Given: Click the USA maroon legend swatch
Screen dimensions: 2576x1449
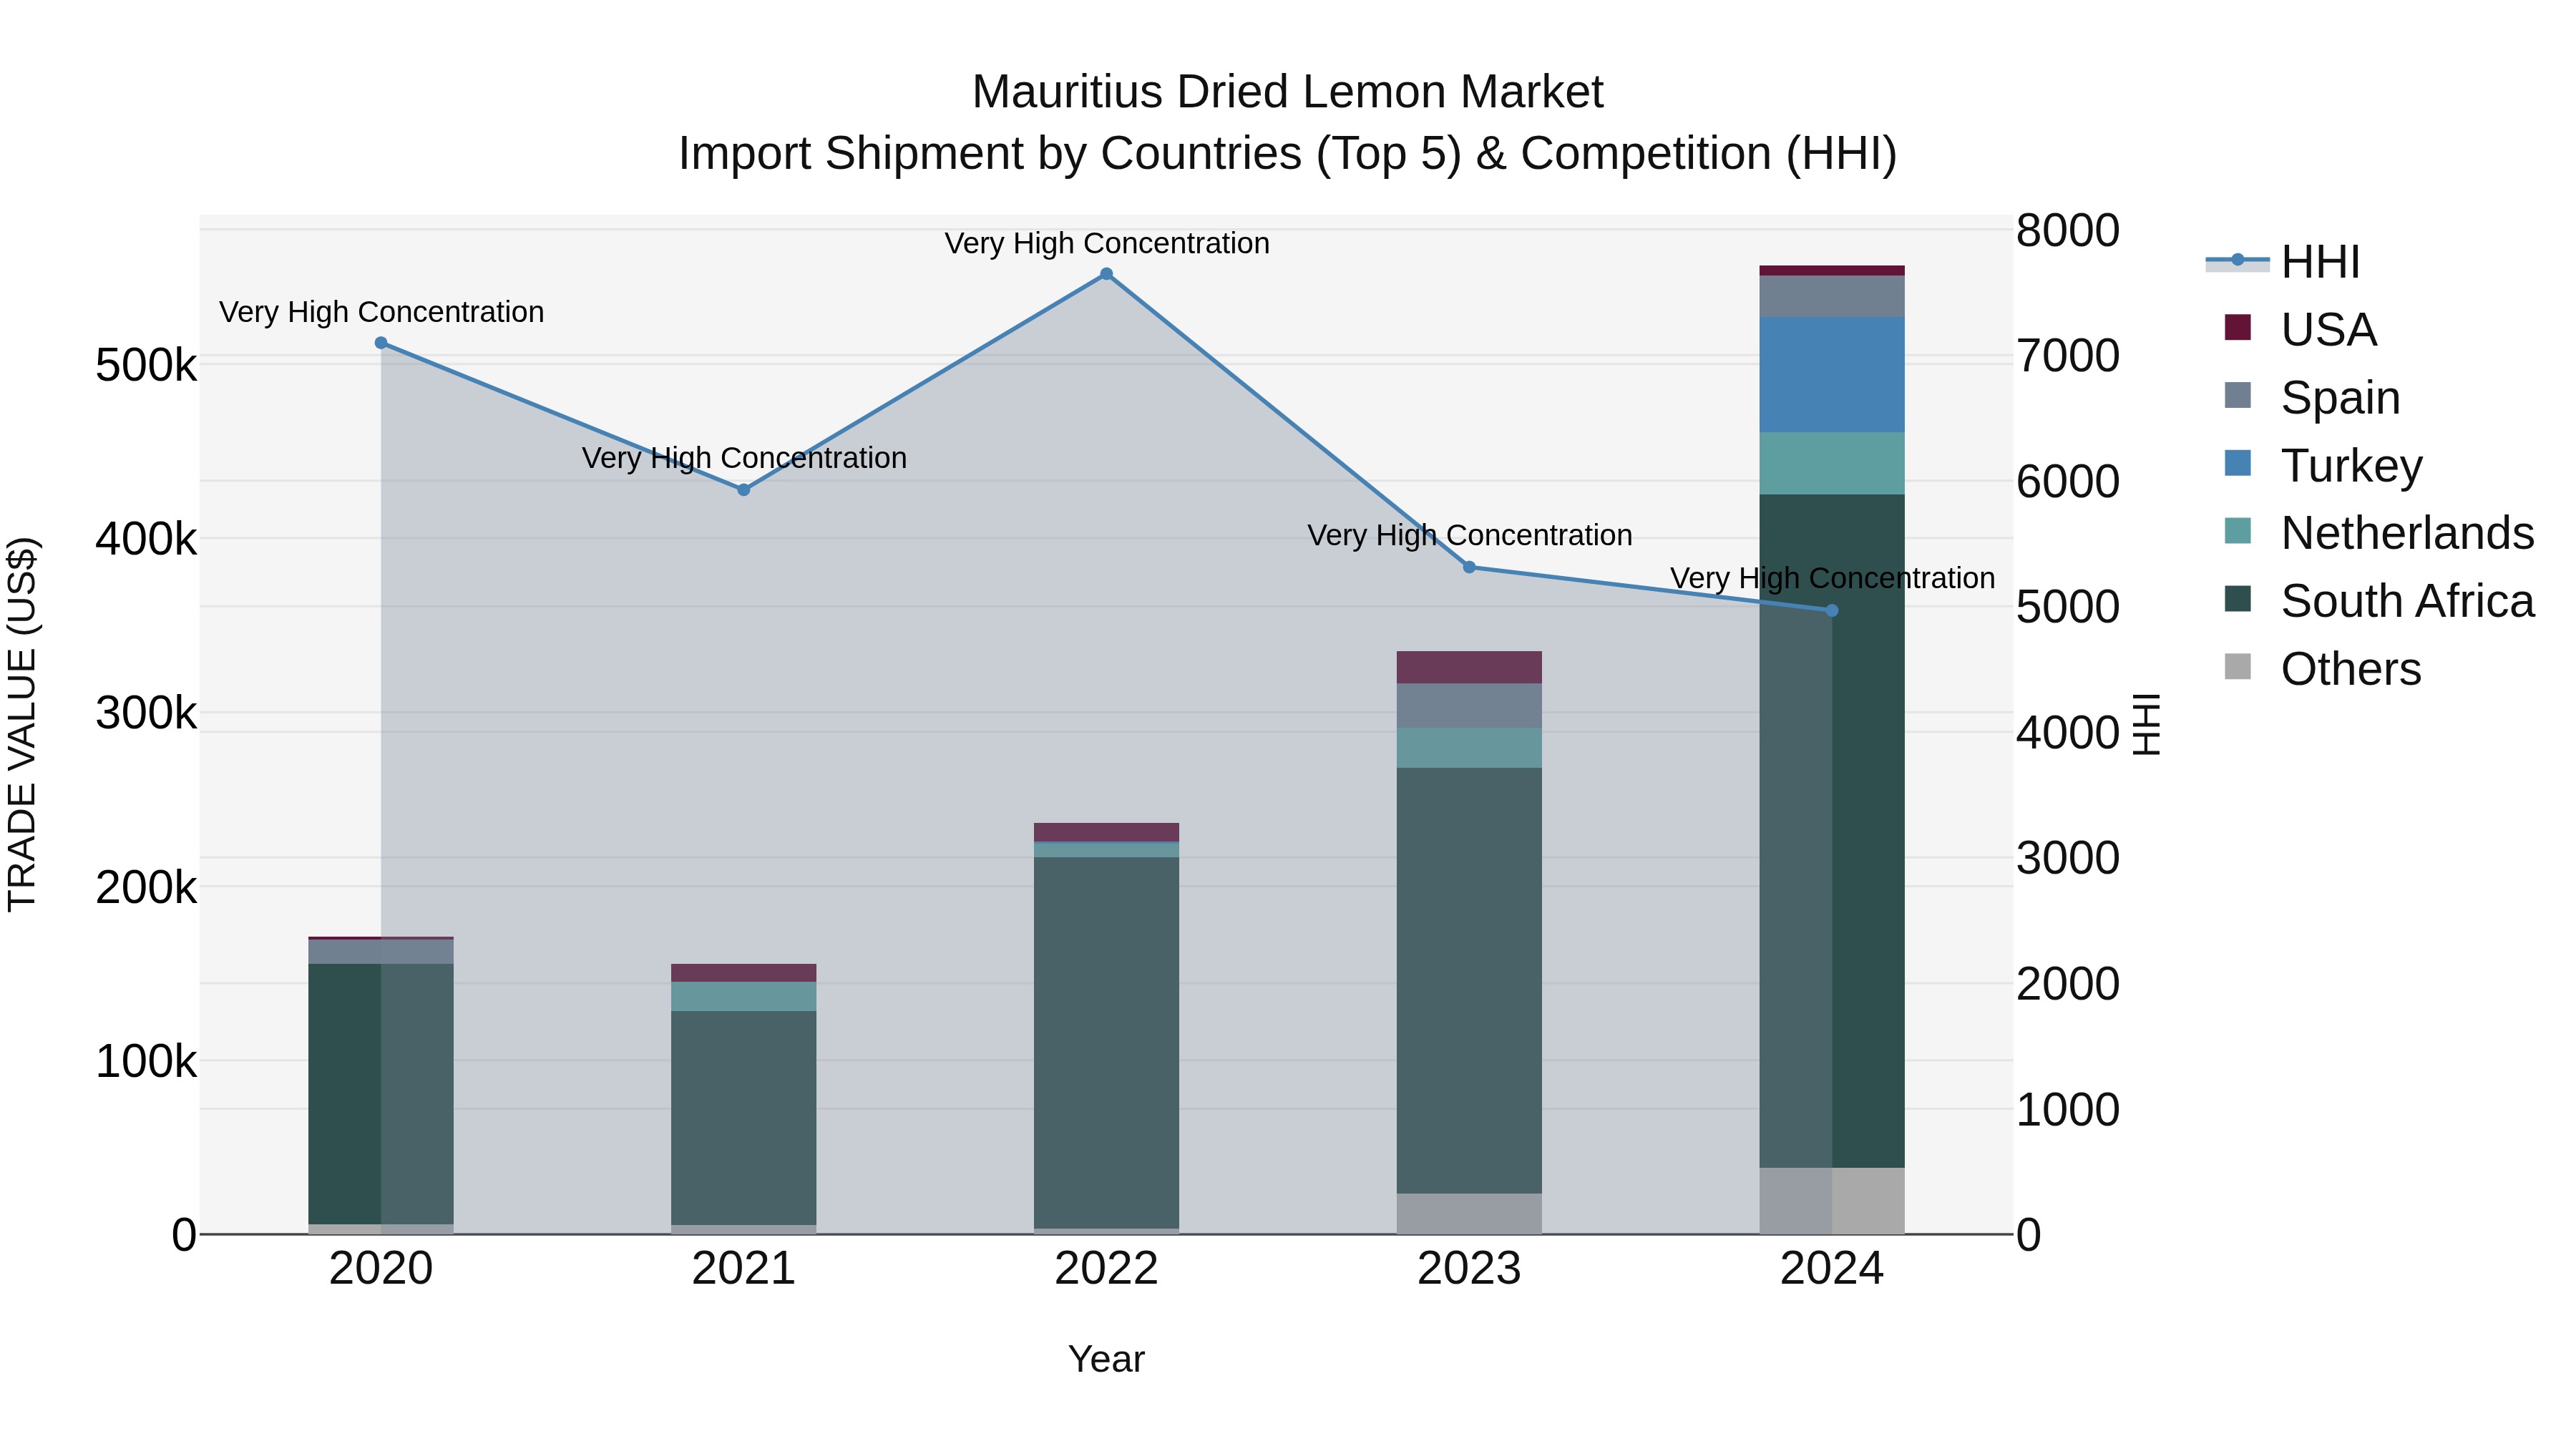Looking at the screenshot, I should pos(2238,327).
